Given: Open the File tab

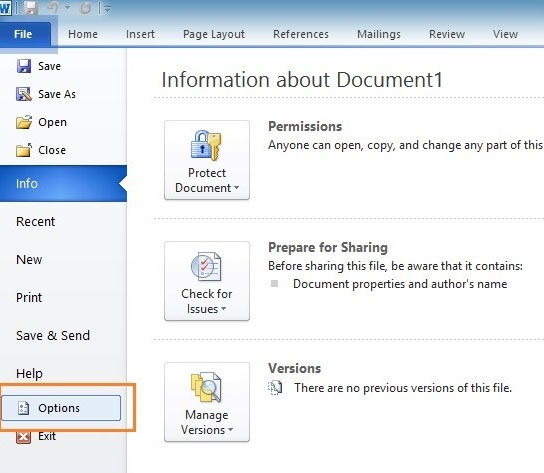Looking at the screenshot, I should 25,34.
